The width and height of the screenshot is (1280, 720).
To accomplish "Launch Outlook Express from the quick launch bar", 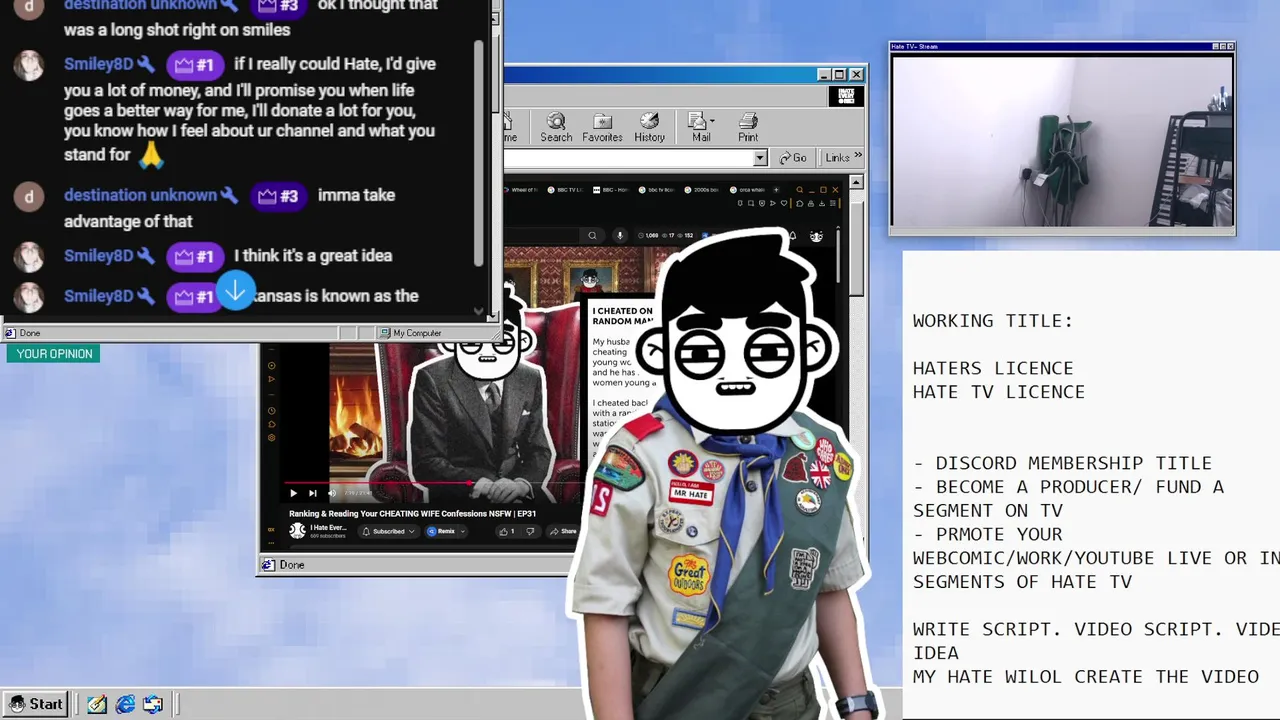I will 153,704.
